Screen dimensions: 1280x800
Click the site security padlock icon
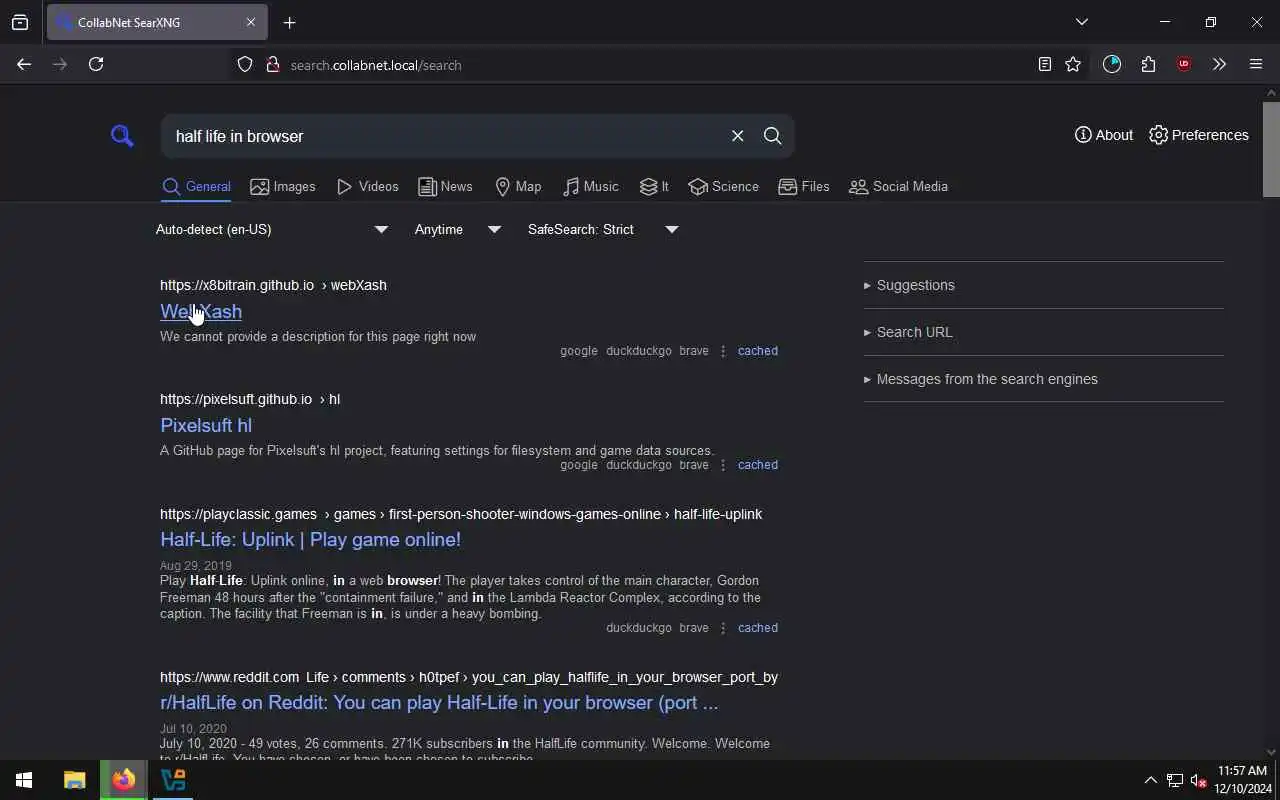(x=272, y=64)
